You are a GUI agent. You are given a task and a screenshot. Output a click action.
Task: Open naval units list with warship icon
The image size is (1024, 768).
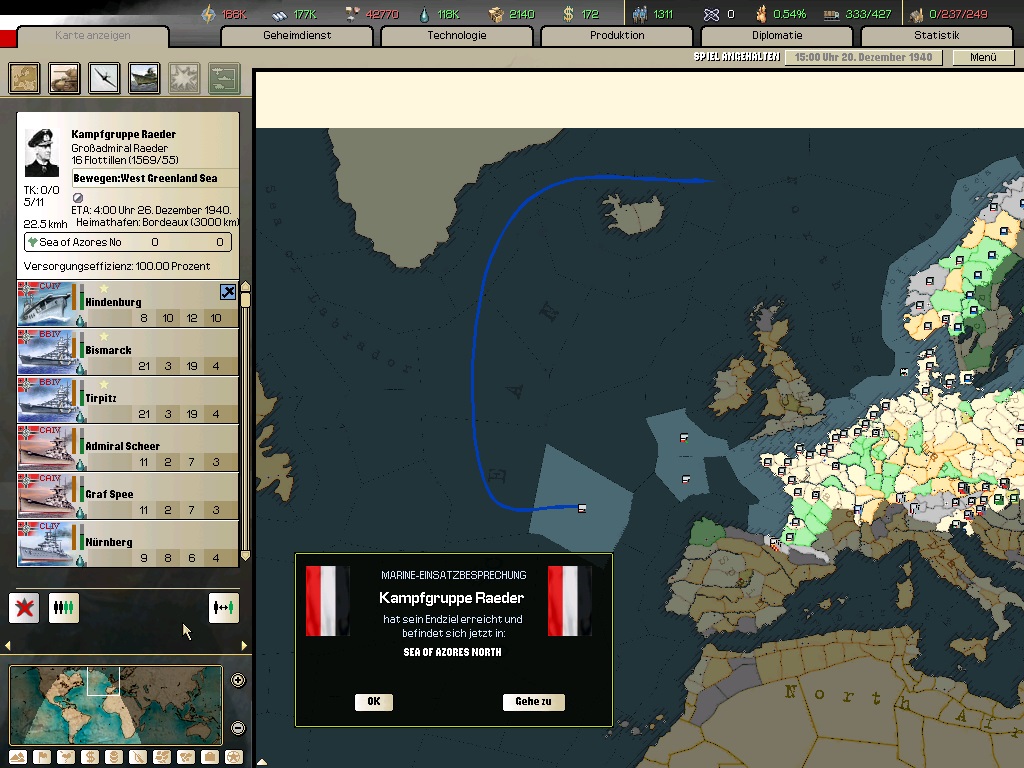[x=144, y=78]
